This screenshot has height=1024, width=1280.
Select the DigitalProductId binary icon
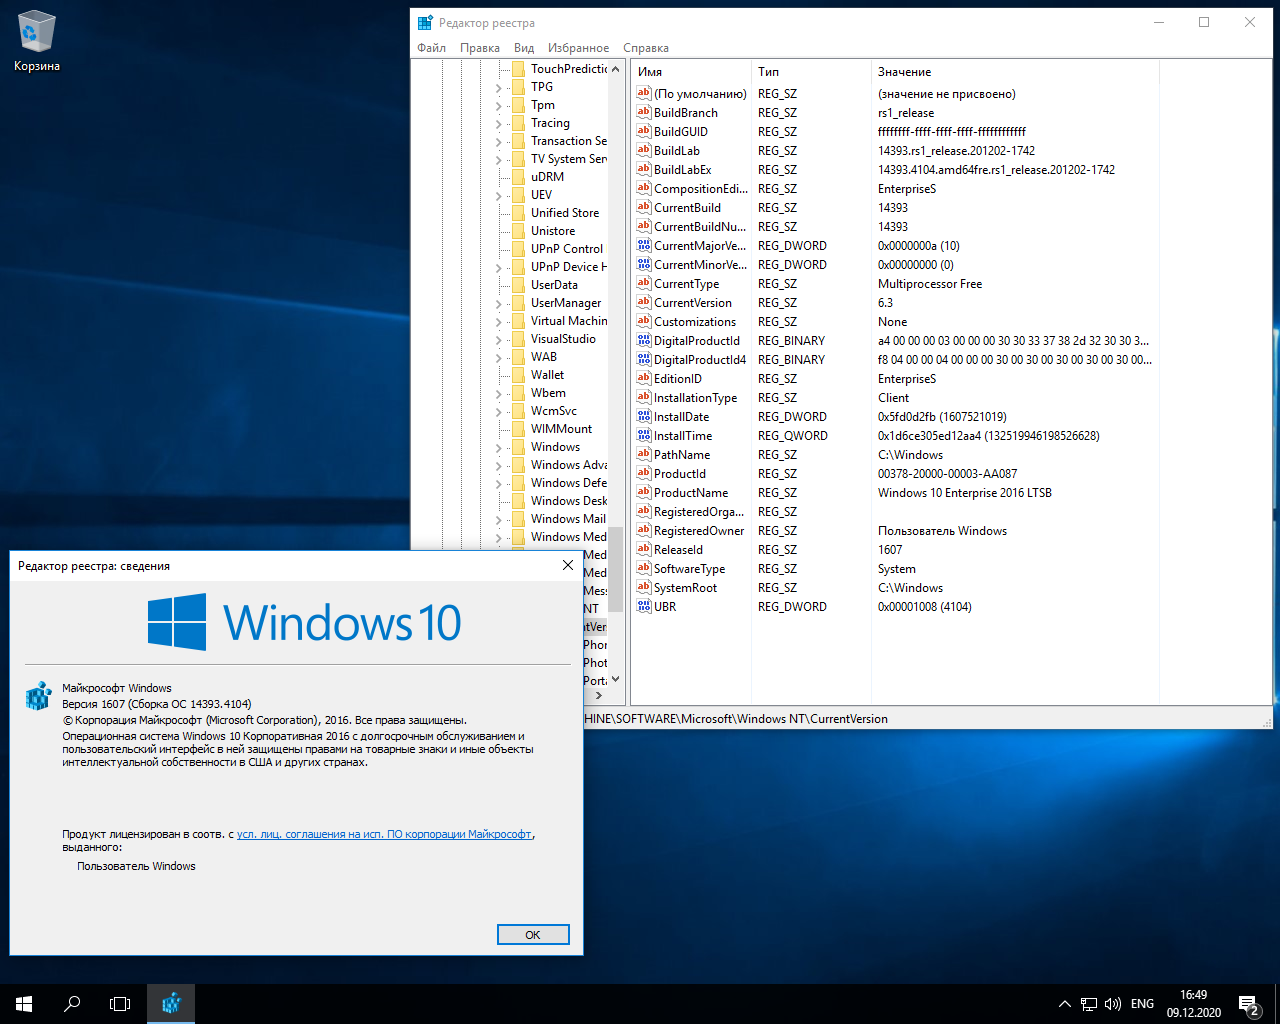pos(644,340)
